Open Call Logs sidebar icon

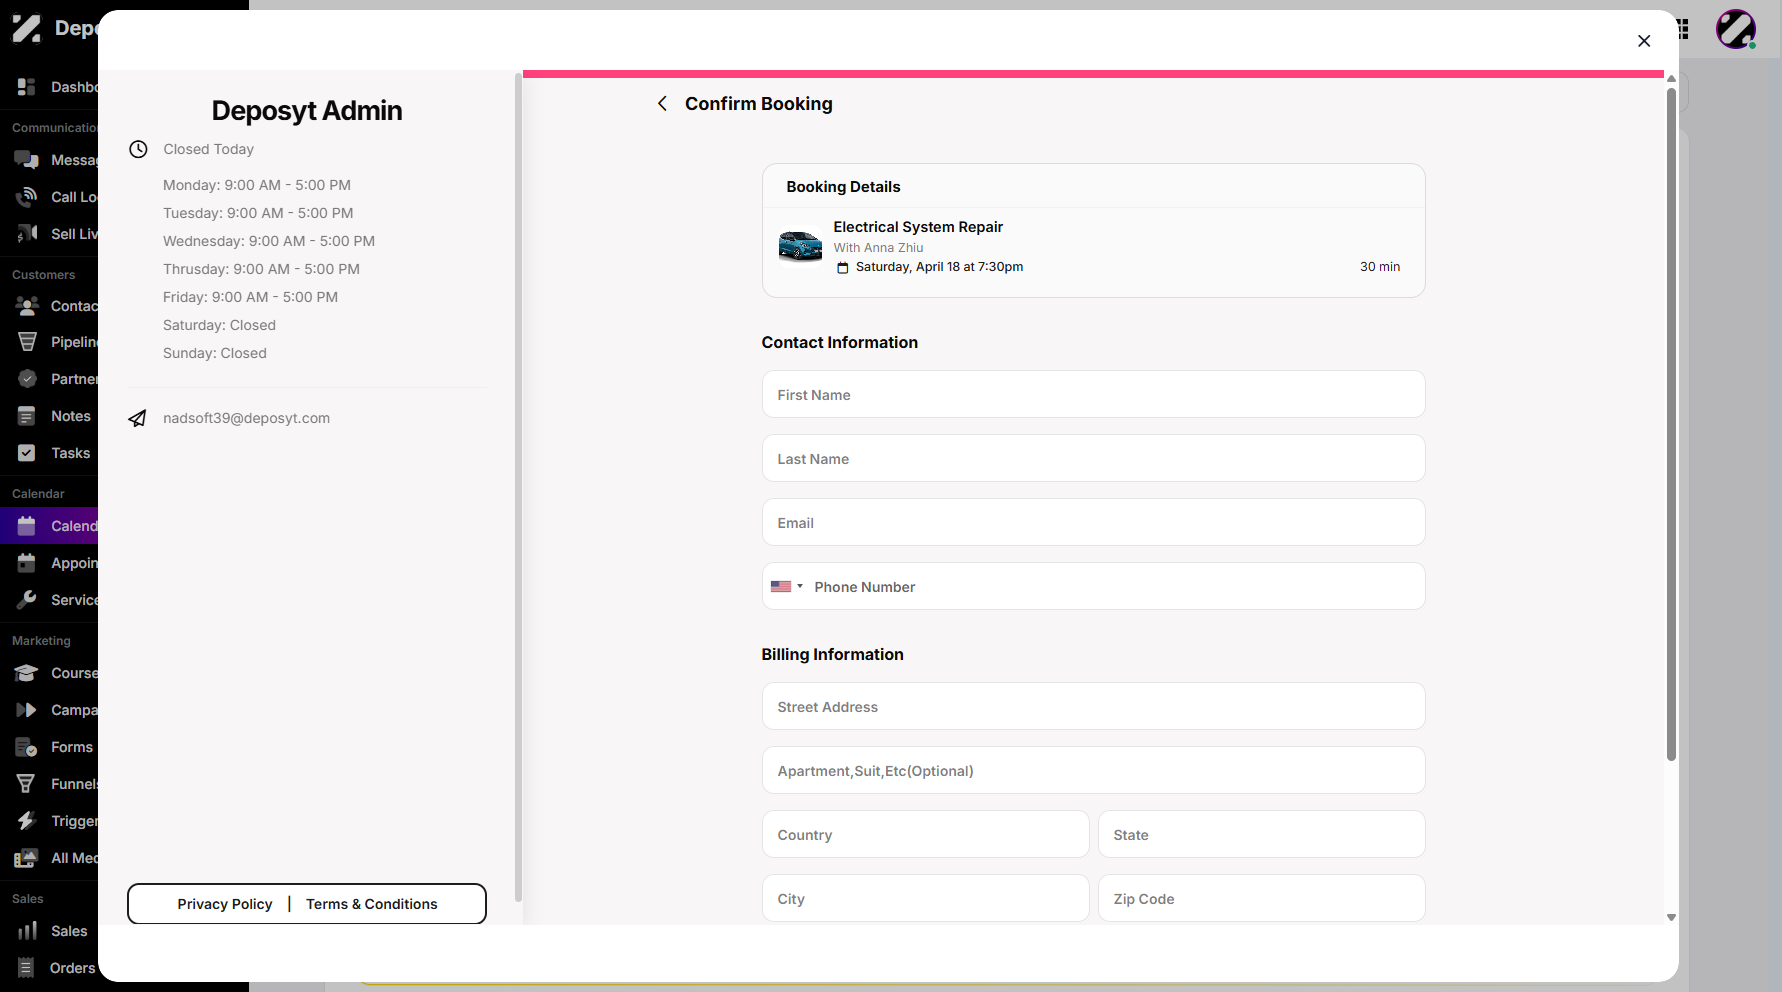coord(27,197)
